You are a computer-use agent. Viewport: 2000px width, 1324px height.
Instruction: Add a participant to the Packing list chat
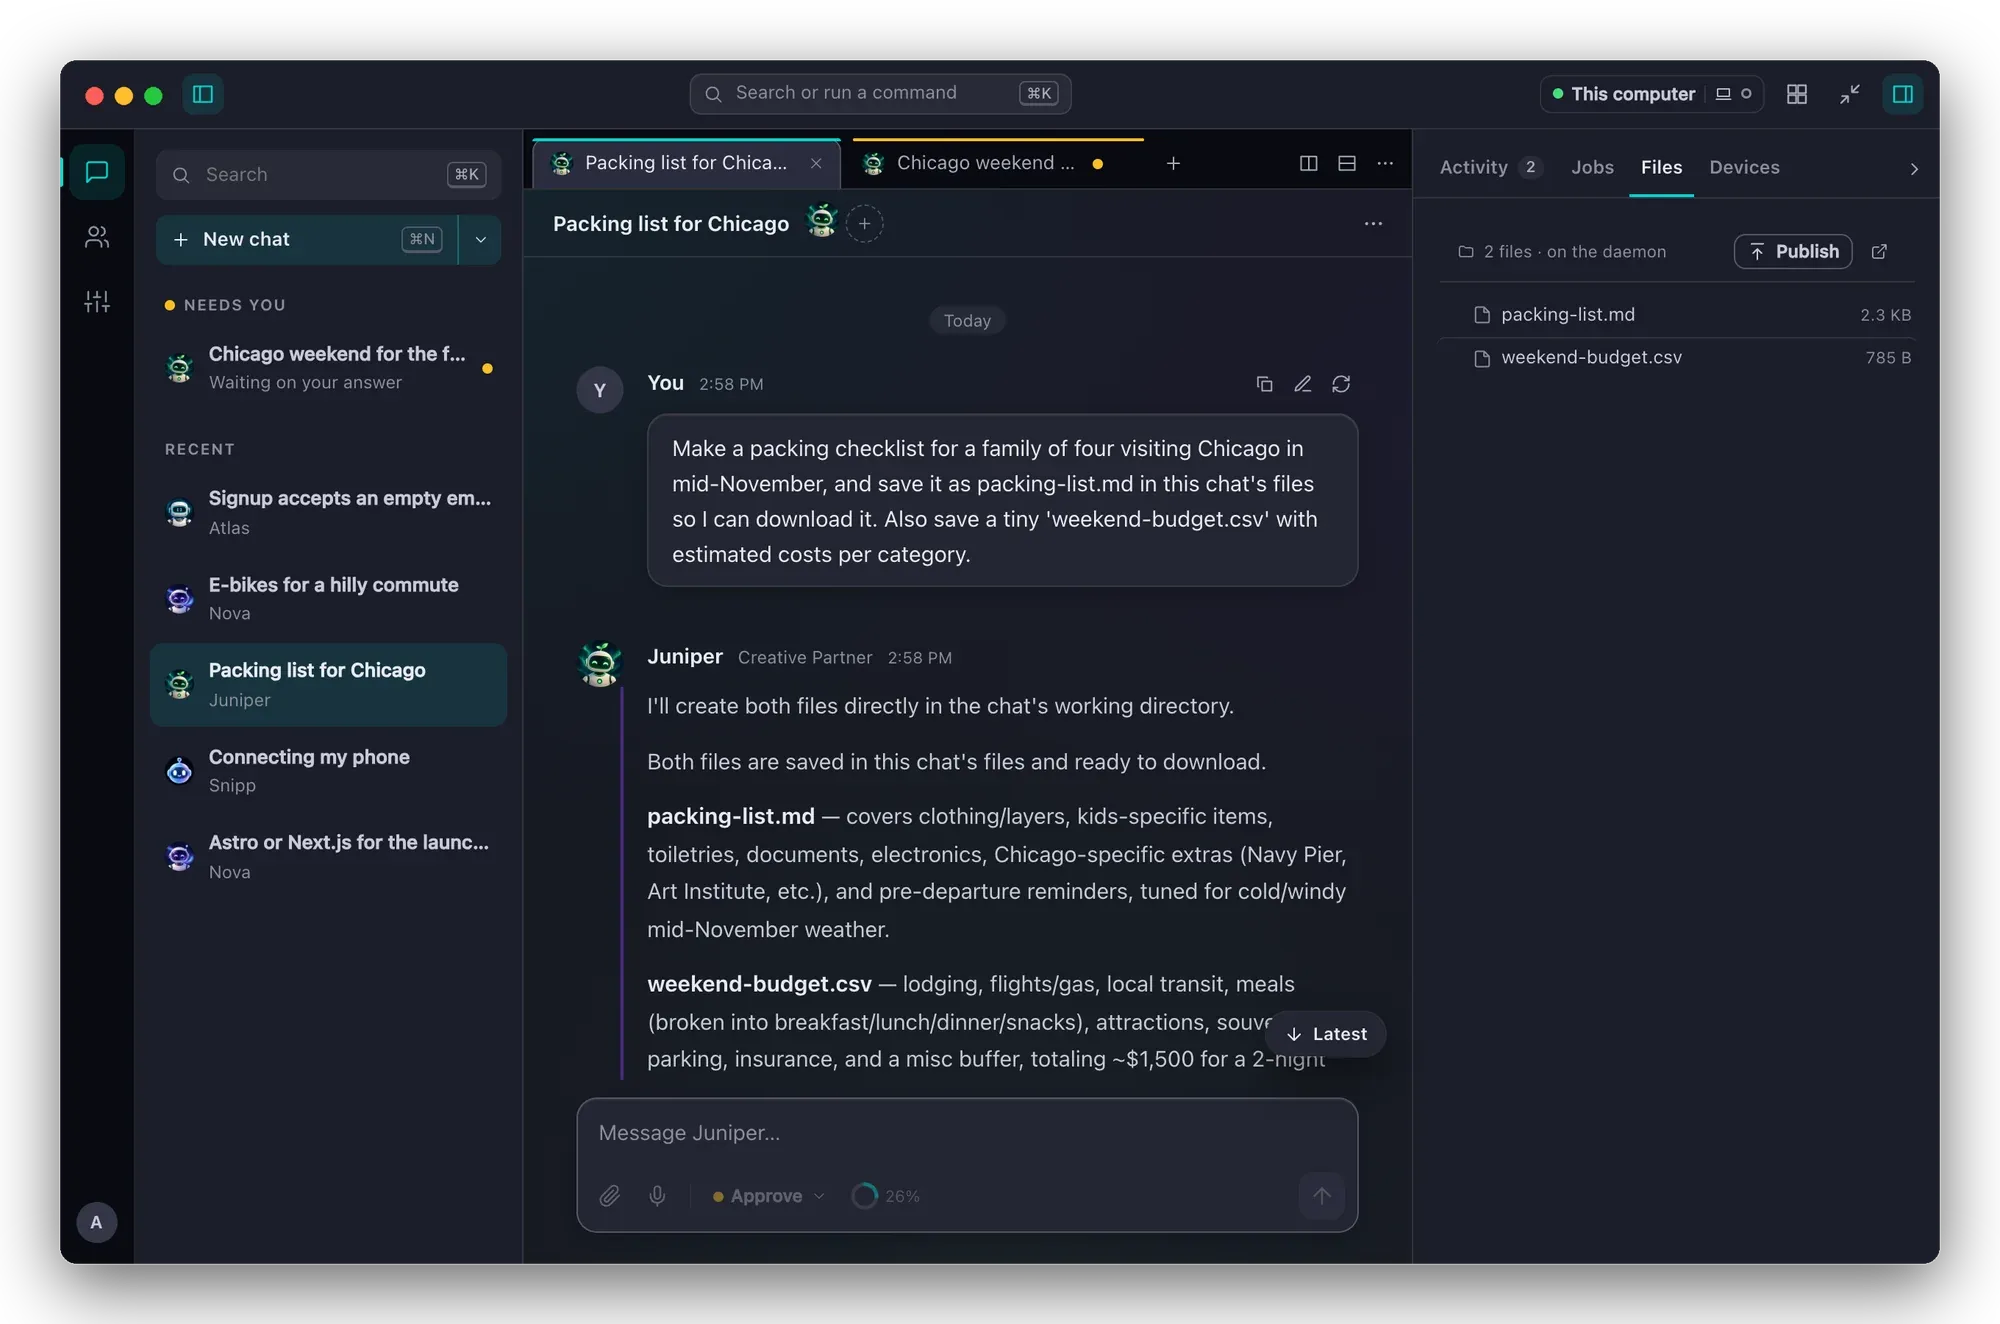pyautogui.click(x=864, y=224)
